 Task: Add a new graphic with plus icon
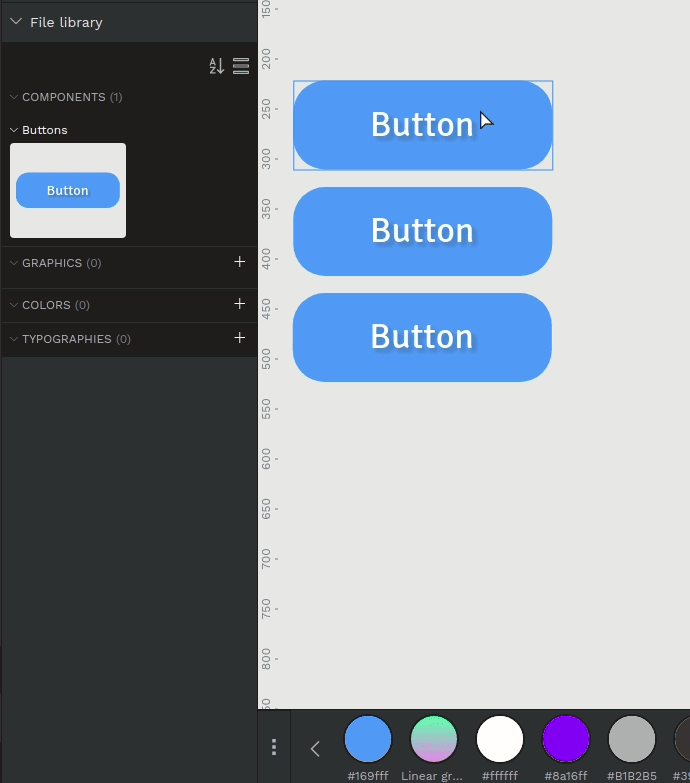tap(239, 262)
